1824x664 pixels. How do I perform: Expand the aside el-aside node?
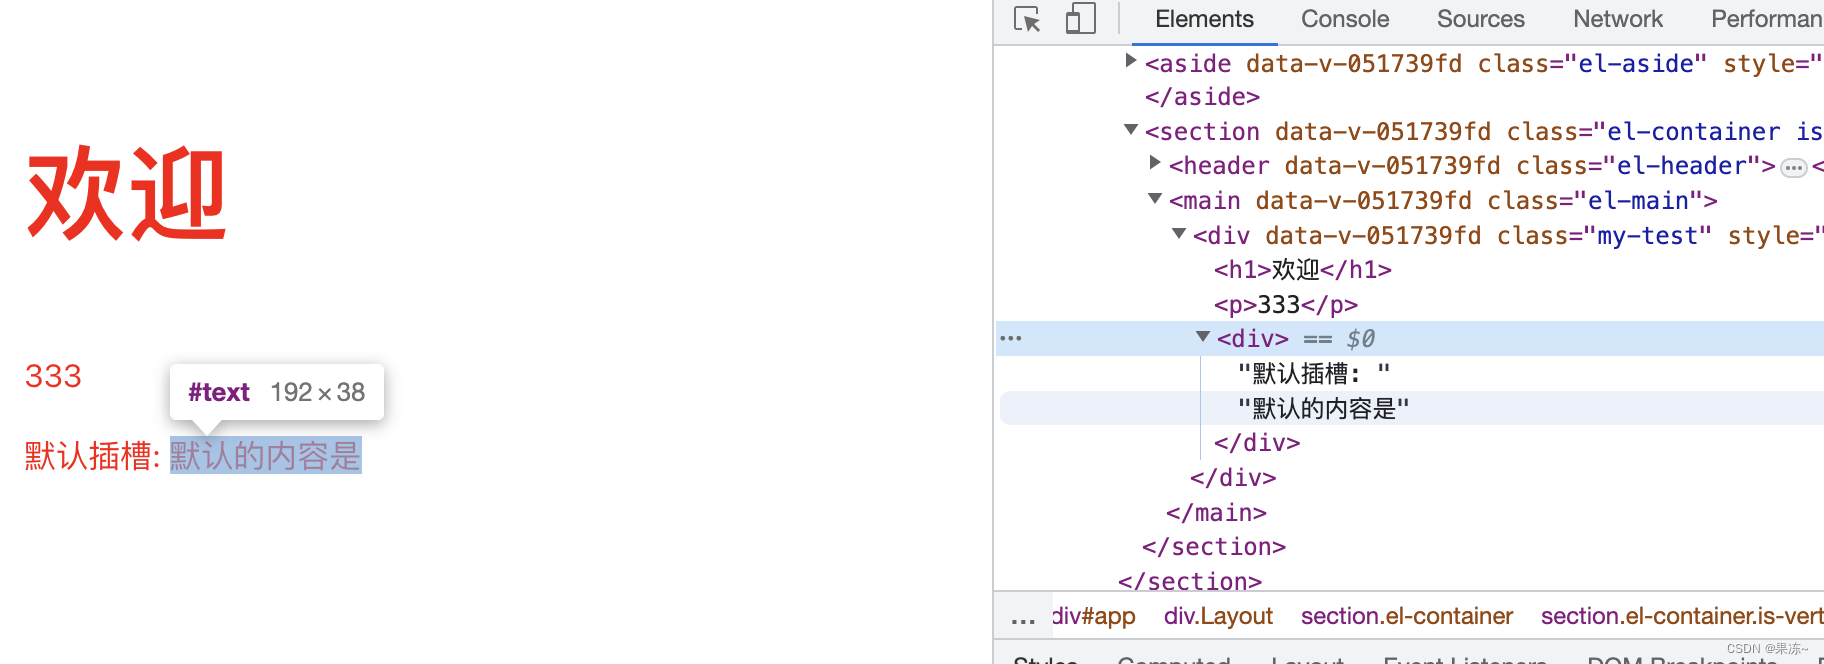[1130, 61]
